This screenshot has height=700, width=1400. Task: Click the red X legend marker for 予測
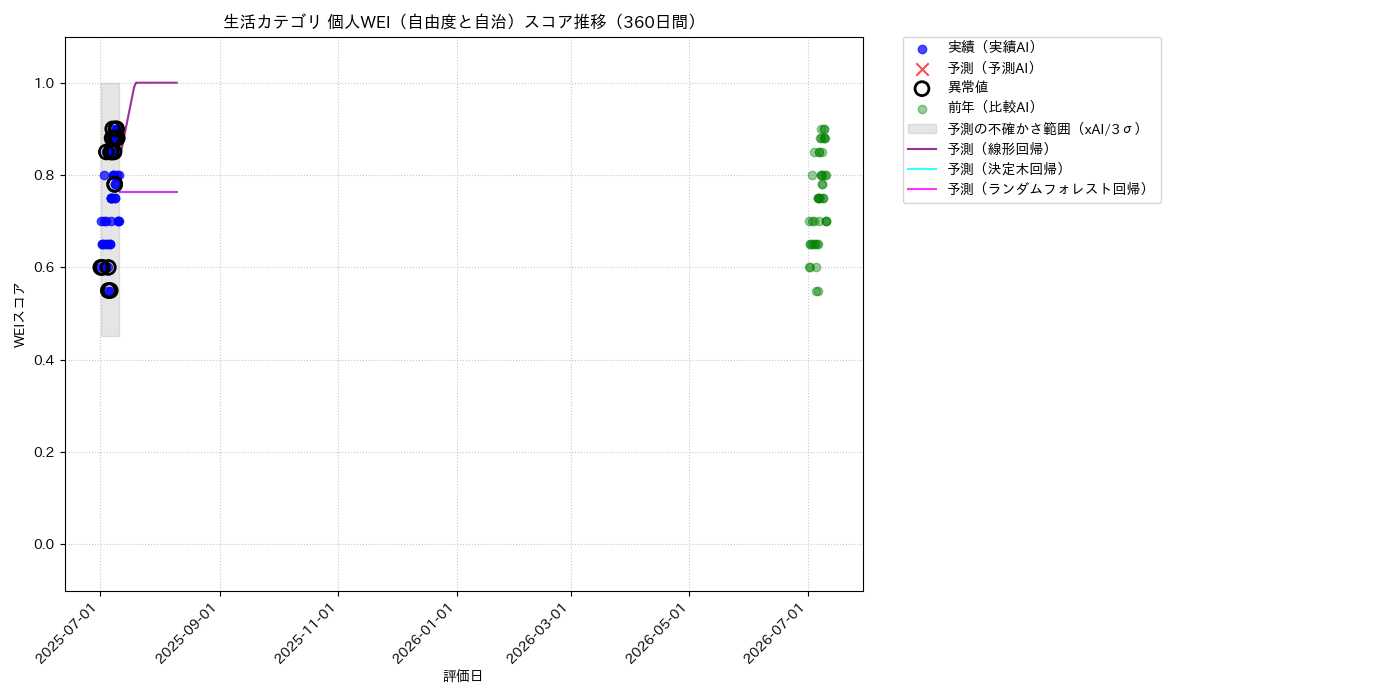pyautogui.click(x=922, y=68)
